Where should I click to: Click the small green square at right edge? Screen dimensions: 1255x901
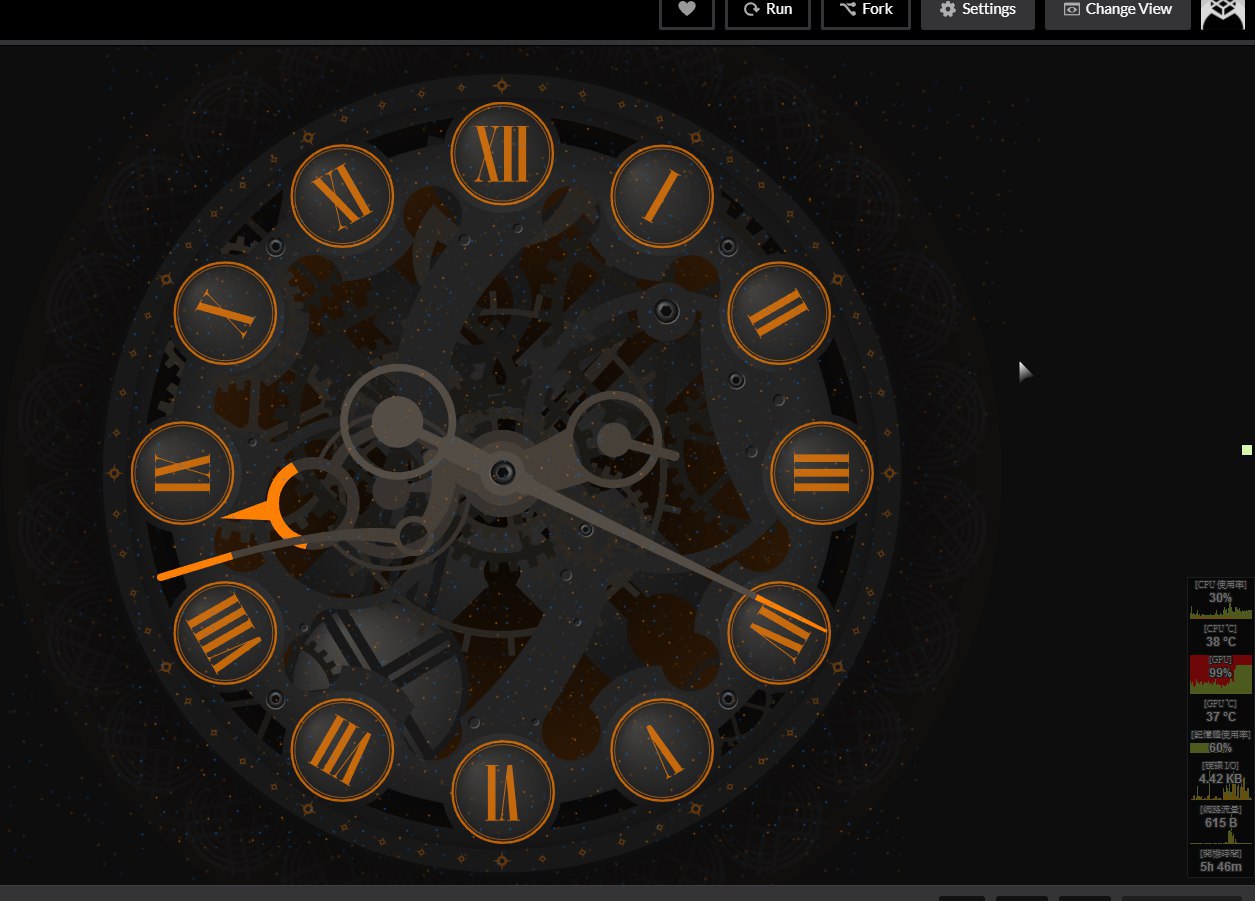click(1246, 450)
